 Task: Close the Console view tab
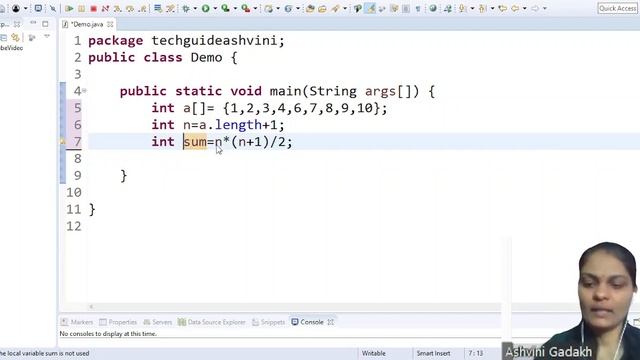(331, 322)
